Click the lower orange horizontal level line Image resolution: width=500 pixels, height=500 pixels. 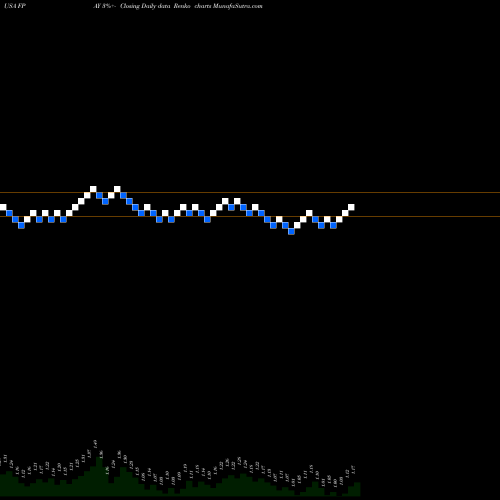pyautogui.click(x=250, y=217)
